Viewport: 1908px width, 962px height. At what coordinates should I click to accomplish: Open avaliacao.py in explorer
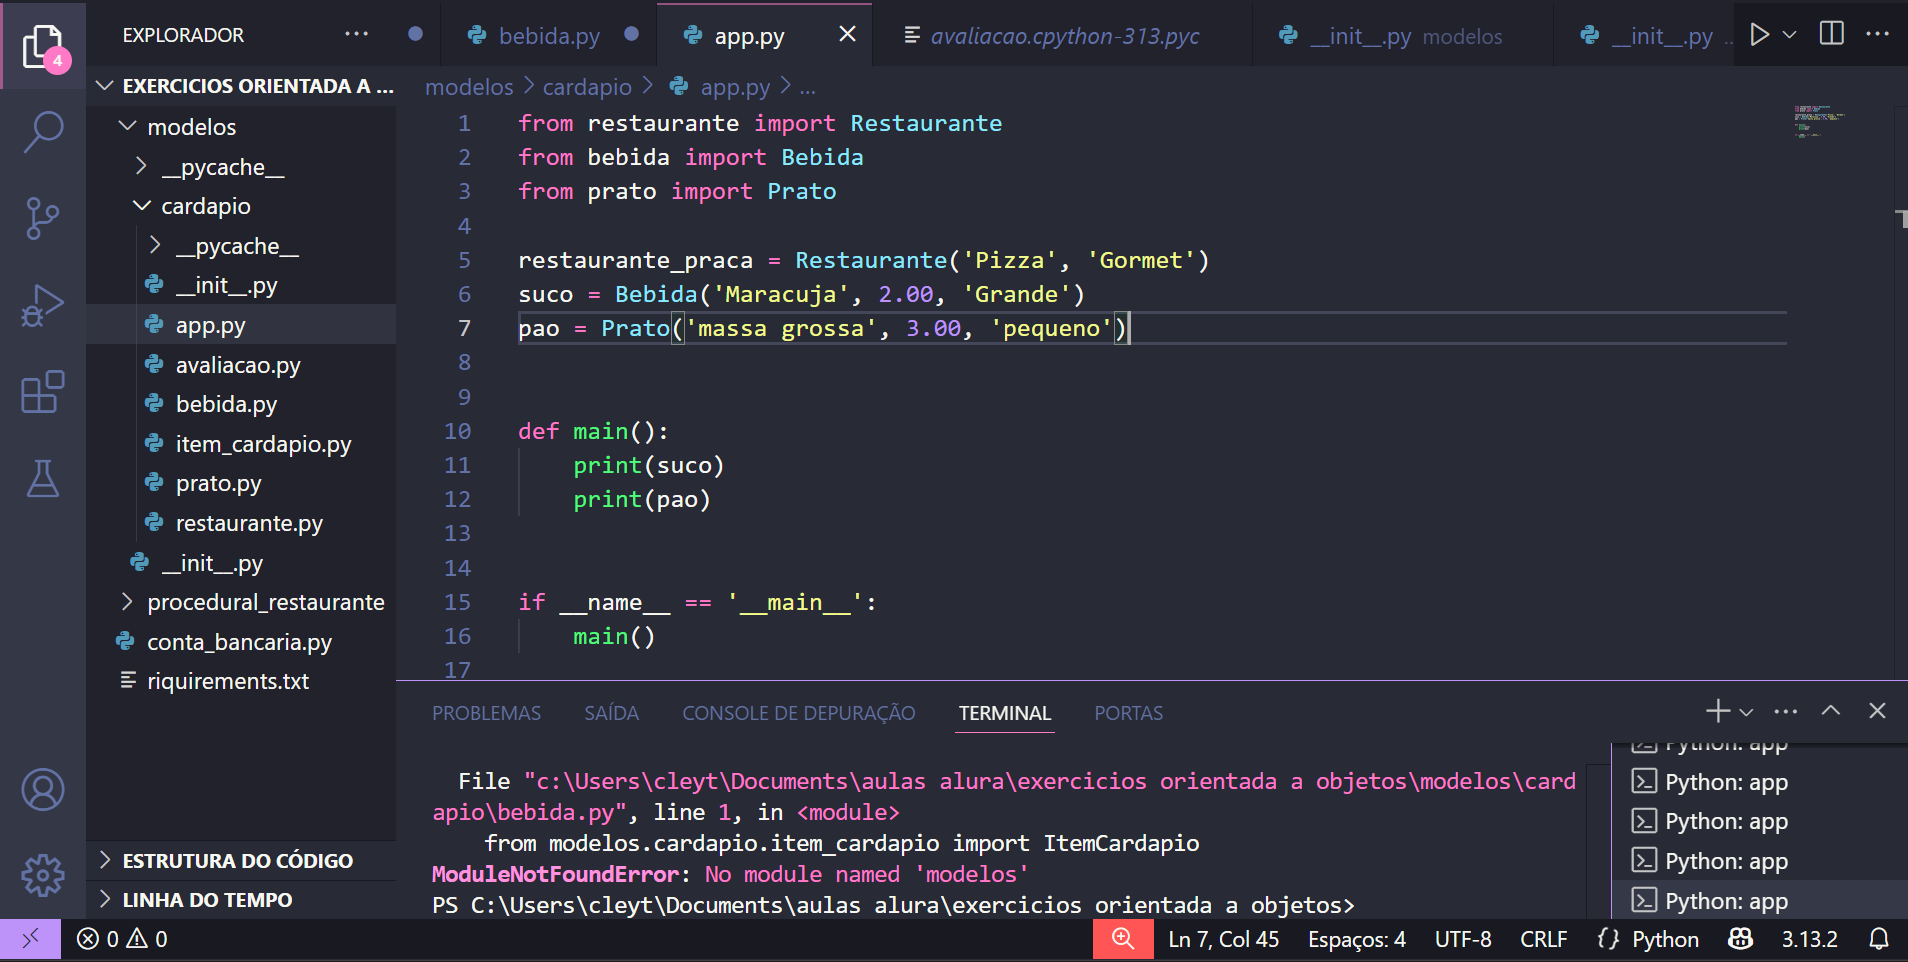[x=241, y=365]
